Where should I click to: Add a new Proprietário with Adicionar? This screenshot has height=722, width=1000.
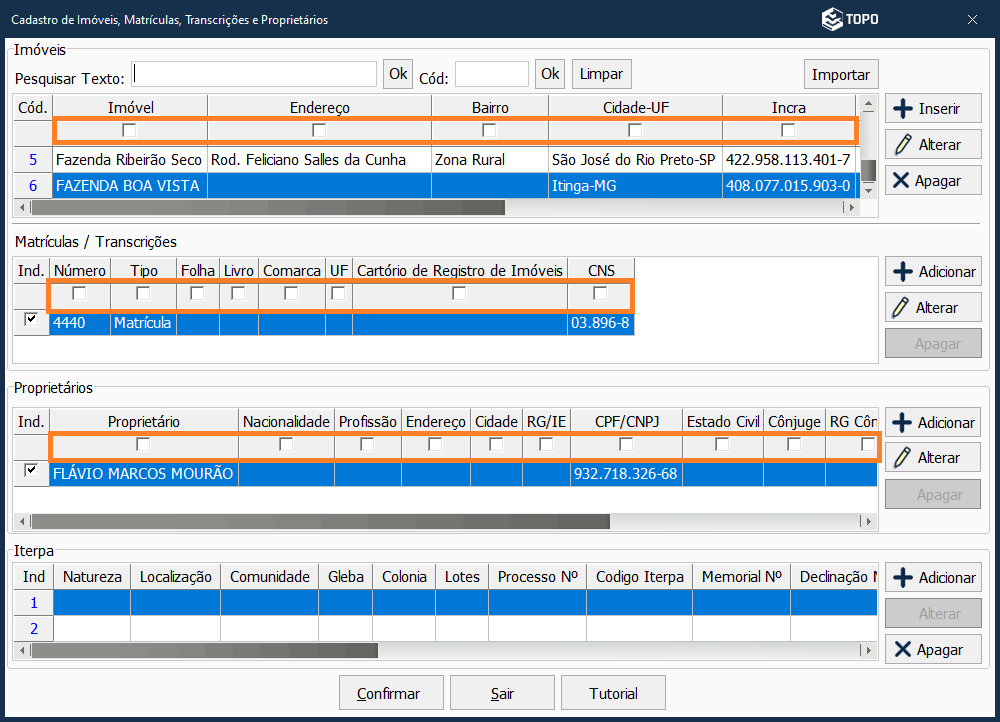coord(932,423)
